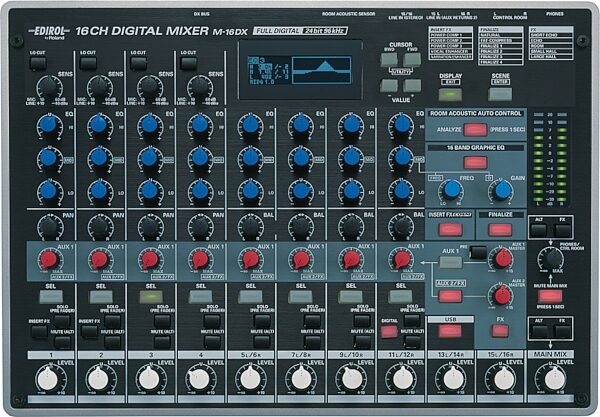This screenshot has width=600, height=417.
Task: Click the CURSOR FWD button
Action: (x=412, y=60)
